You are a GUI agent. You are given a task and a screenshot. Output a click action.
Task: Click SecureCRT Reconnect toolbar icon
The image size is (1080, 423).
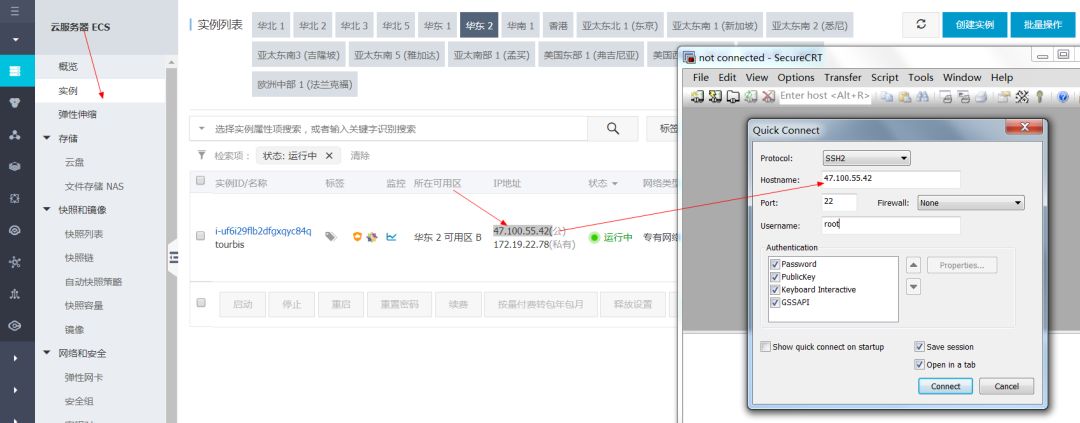751,96
